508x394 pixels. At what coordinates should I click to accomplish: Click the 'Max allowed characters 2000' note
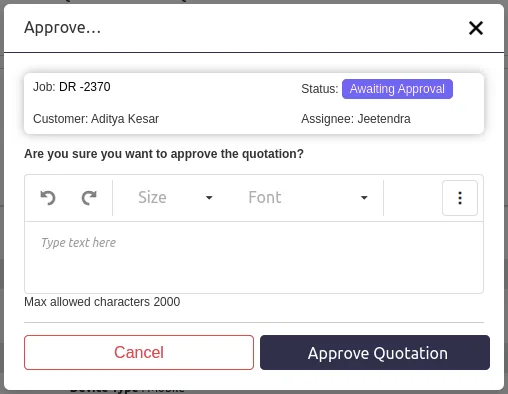(x=102, y=302)
